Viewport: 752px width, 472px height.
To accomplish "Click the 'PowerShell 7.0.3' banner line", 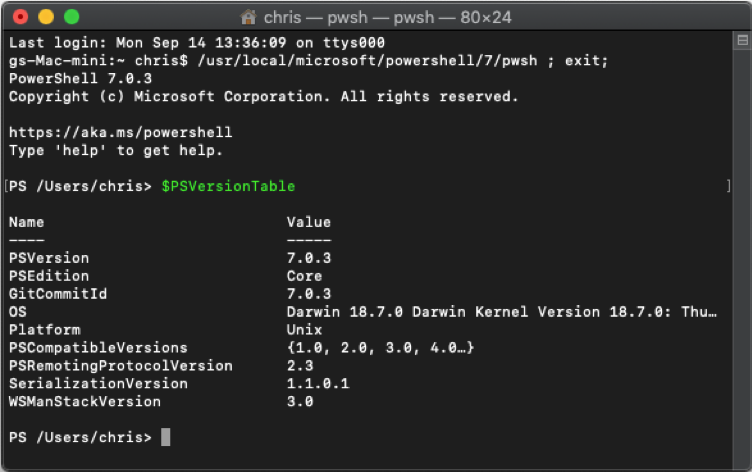I will 80,79.
